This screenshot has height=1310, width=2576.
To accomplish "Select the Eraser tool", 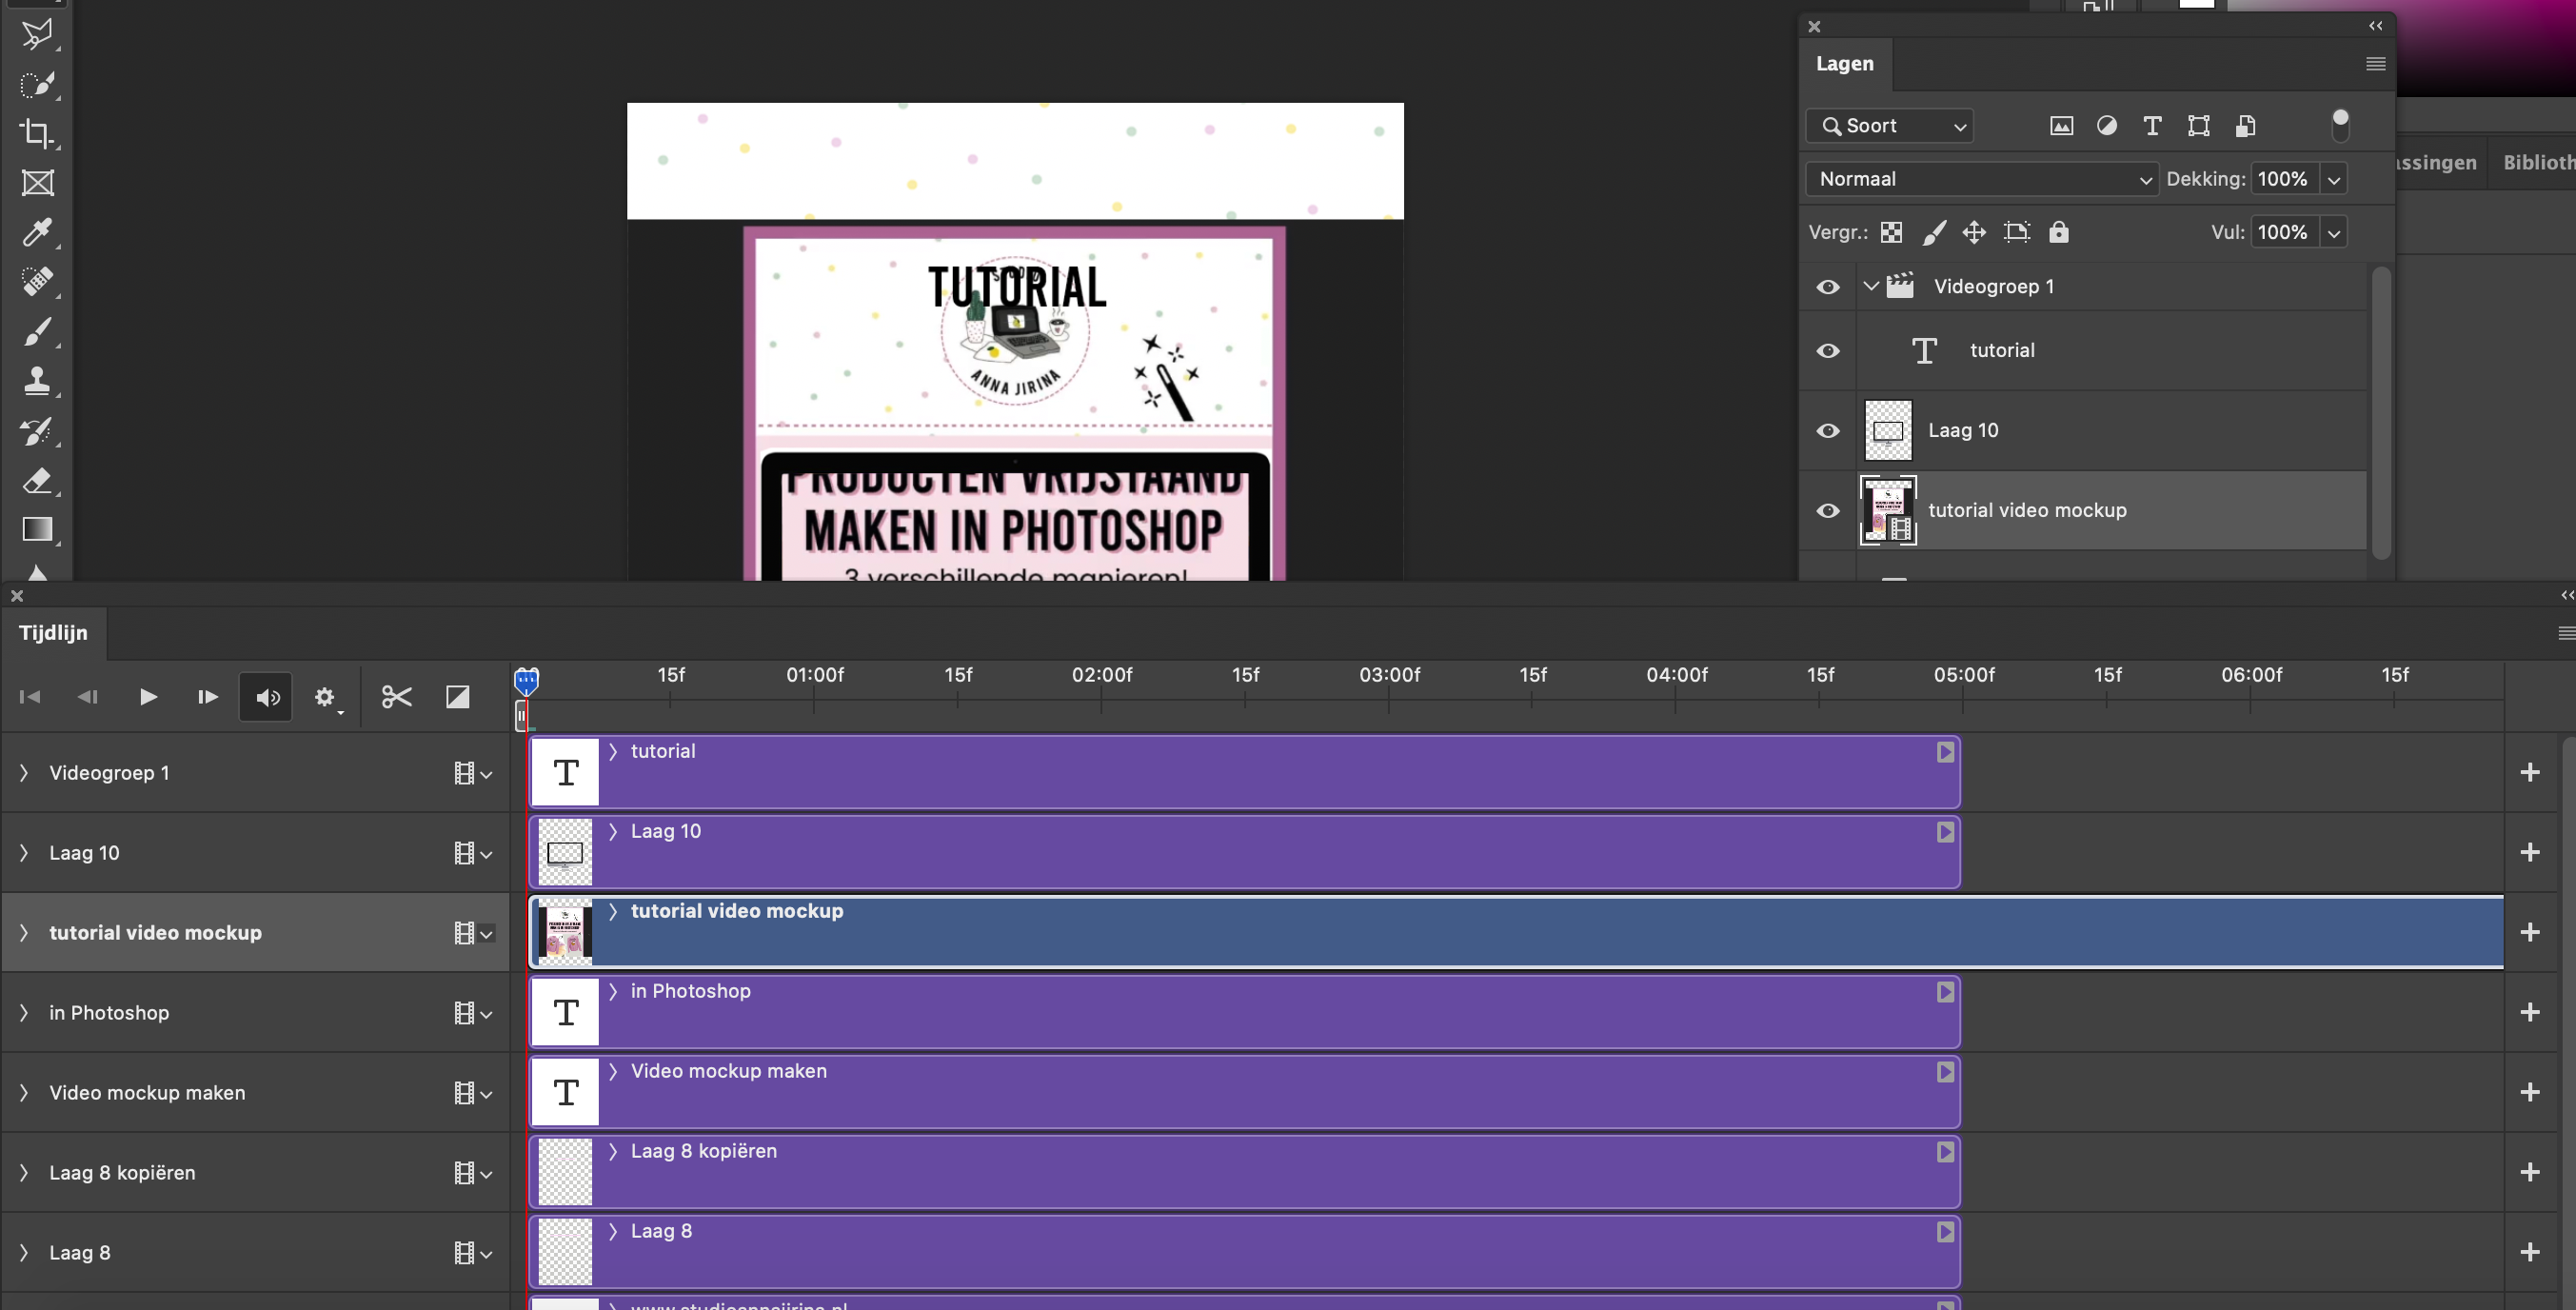I will pos(38,481).
